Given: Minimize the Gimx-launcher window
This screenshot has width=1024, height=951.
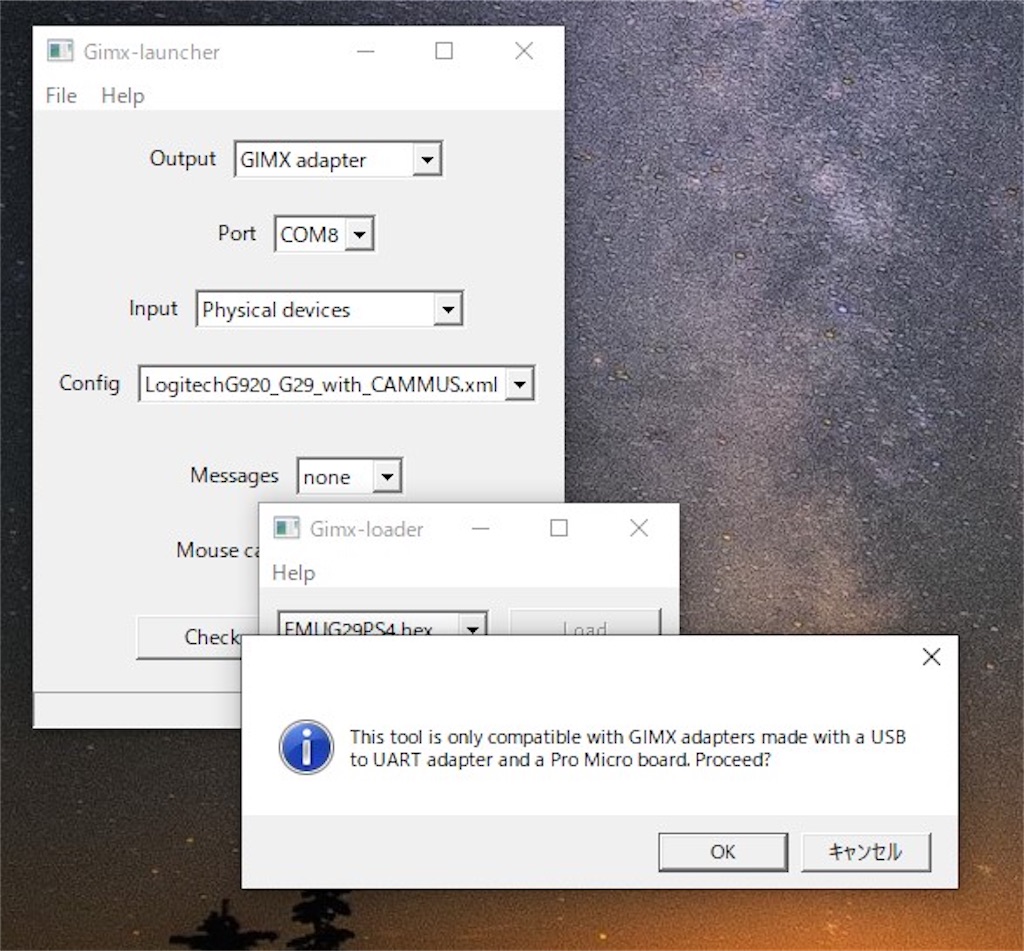Looking at the screenshot, I should point(366,51).
